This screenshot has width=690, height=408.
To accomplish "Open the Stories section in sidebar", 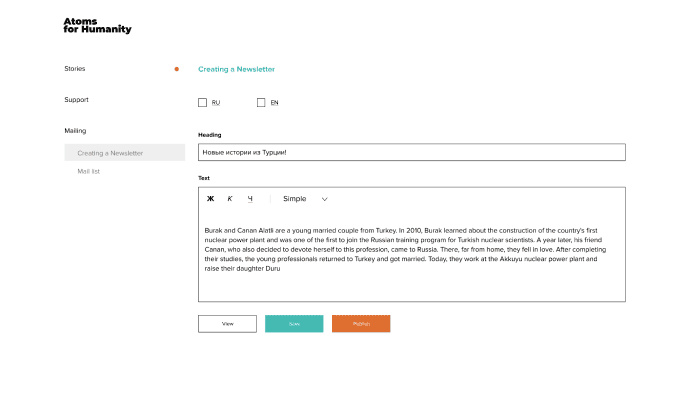I will pyautogui.click(x=75, y=69).
